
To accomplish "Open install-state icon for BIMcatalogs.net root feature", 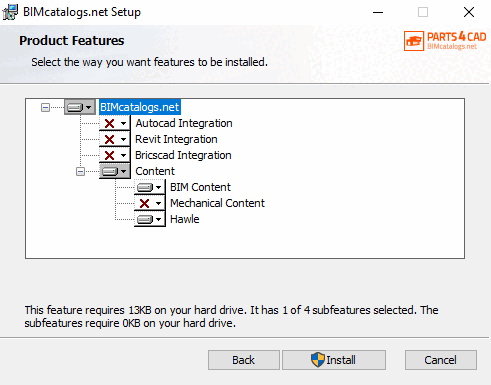I will point(80,107).
